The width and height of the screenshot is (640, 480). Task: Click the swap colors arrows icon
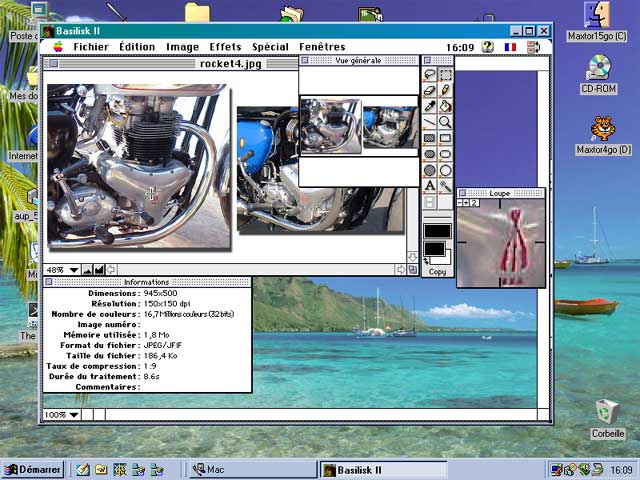point(427,261)
